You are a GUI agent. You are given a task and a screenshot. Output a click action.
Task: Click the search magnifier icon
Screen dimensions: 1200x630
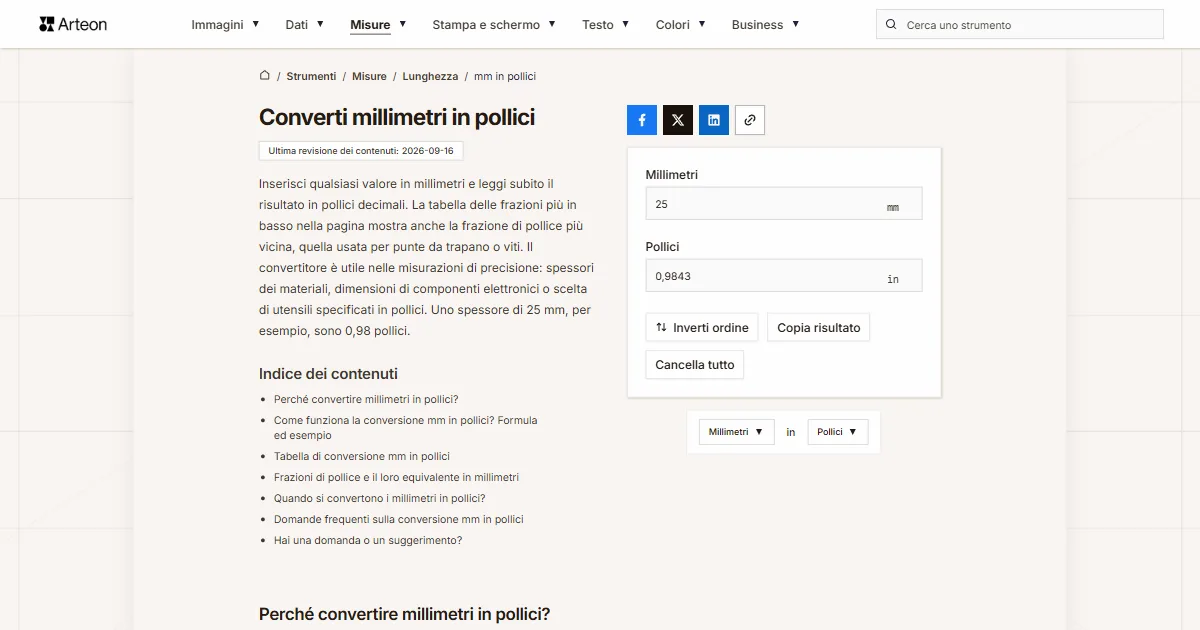[x=891, y=25]
